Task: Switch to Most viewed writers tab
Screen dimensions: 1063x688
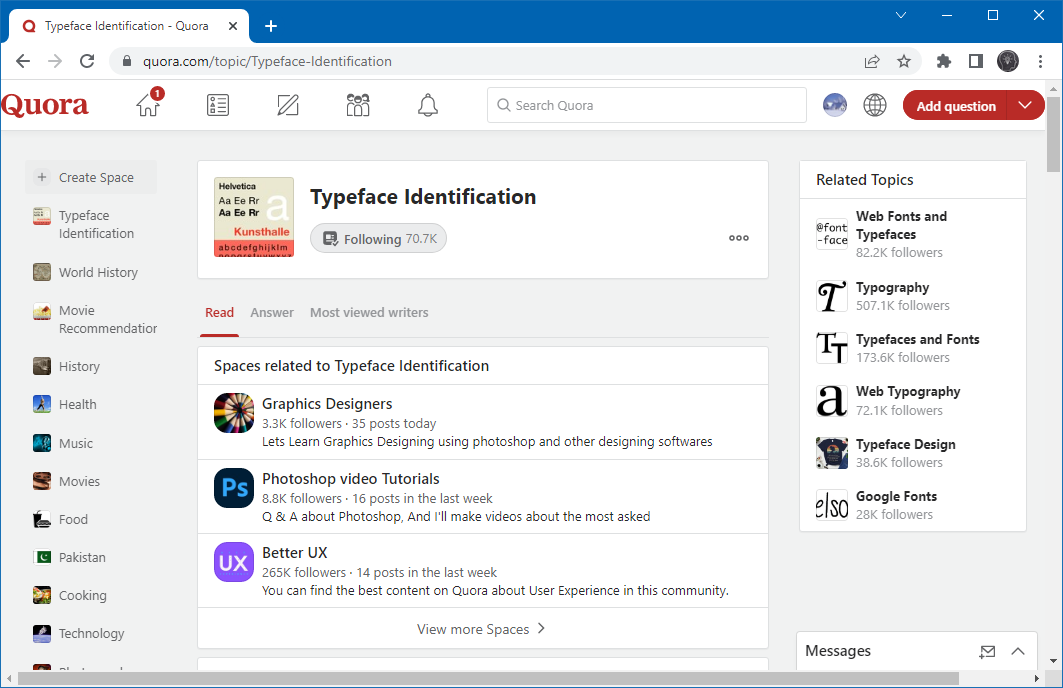Action: [x=369, y=313]
